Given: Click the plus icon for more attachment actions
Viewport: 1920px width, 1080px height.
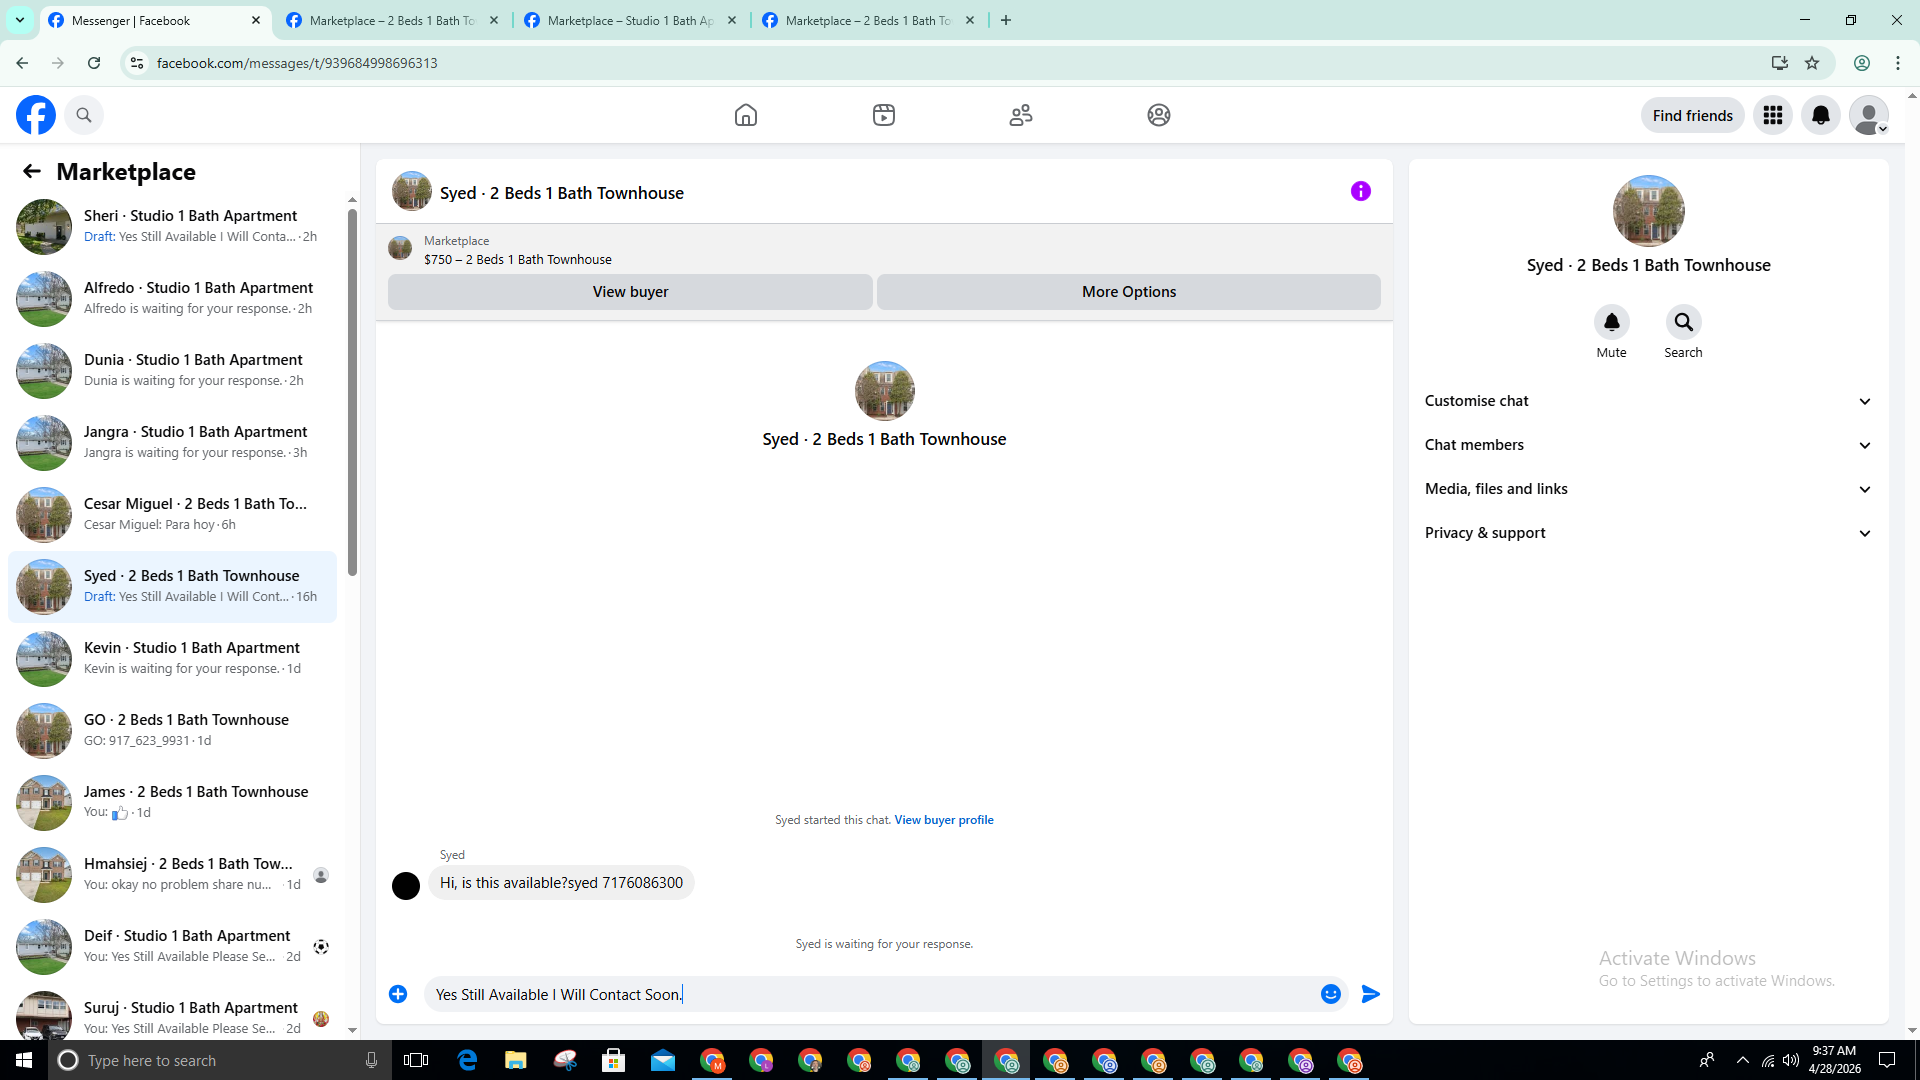Looking at the screenshot, I should click(x=398, y=994).
